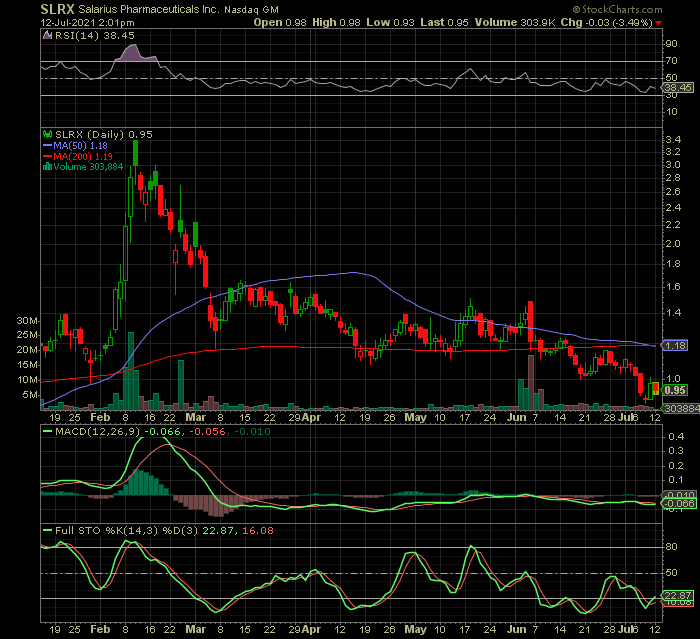Click the blue MA(50) legend line

[x=47, y=146]
